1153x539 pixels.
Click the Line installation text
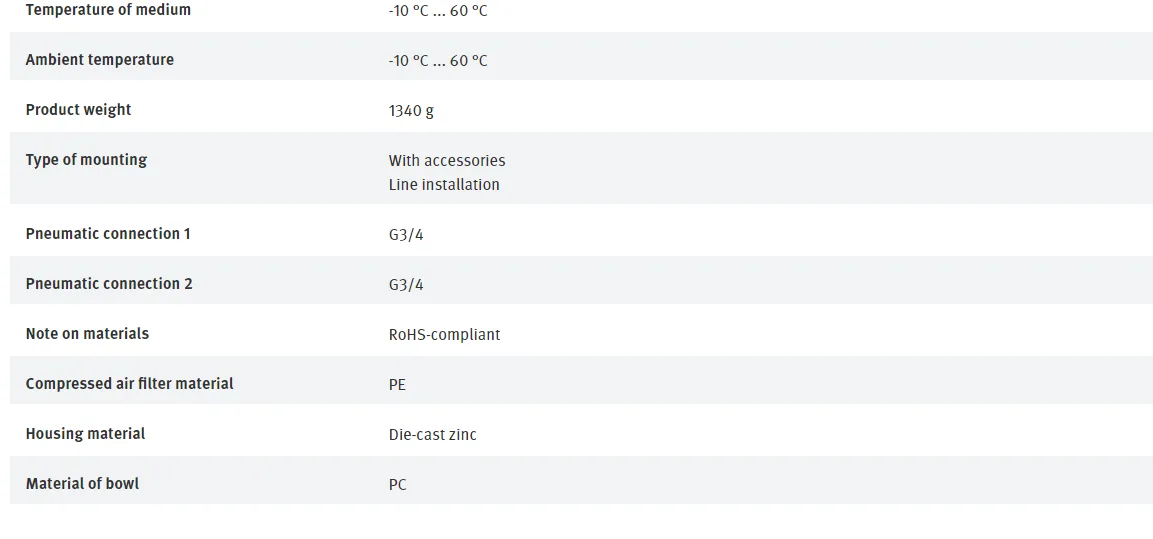coord(444,185)
